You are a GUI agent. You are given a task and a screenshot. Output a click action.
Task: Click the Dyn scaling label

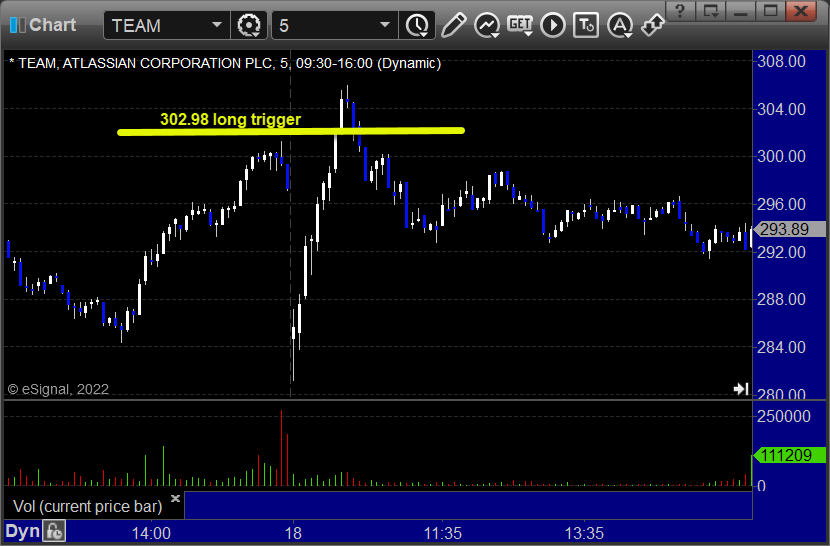[x=23, y=531]
